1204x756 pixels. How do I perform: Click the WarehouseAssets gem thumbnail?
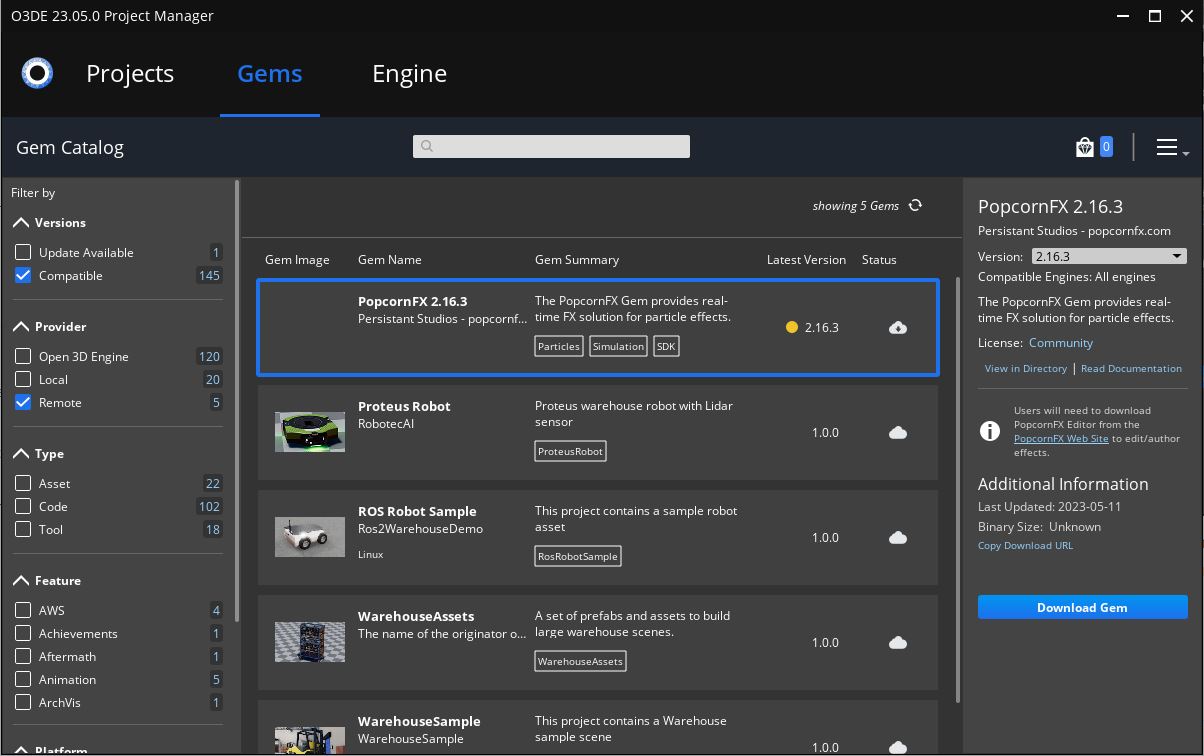(x=309, y=641)
